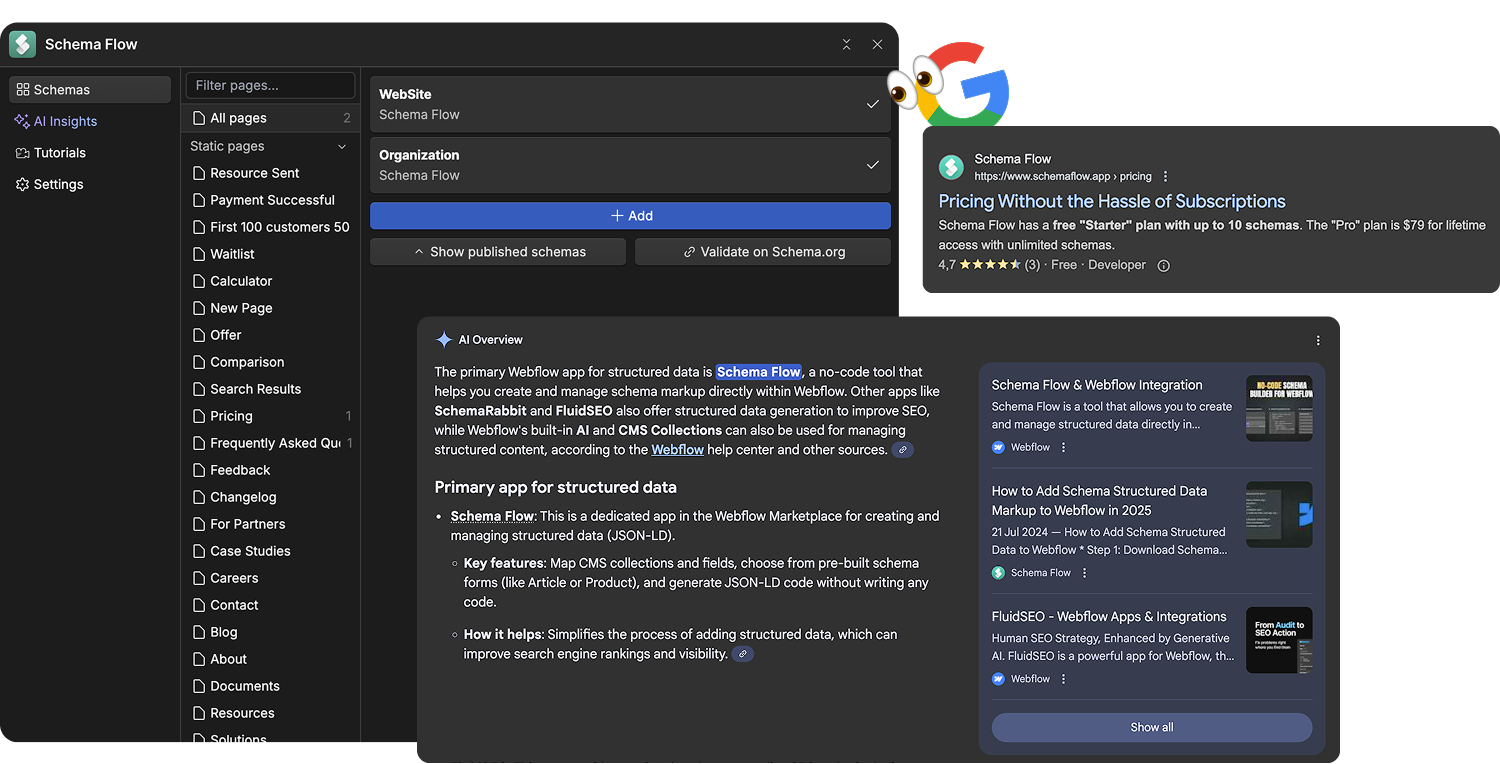Click the Schema Flow logo in the header
The image size is (1500, 764).
tap(22, 44)
